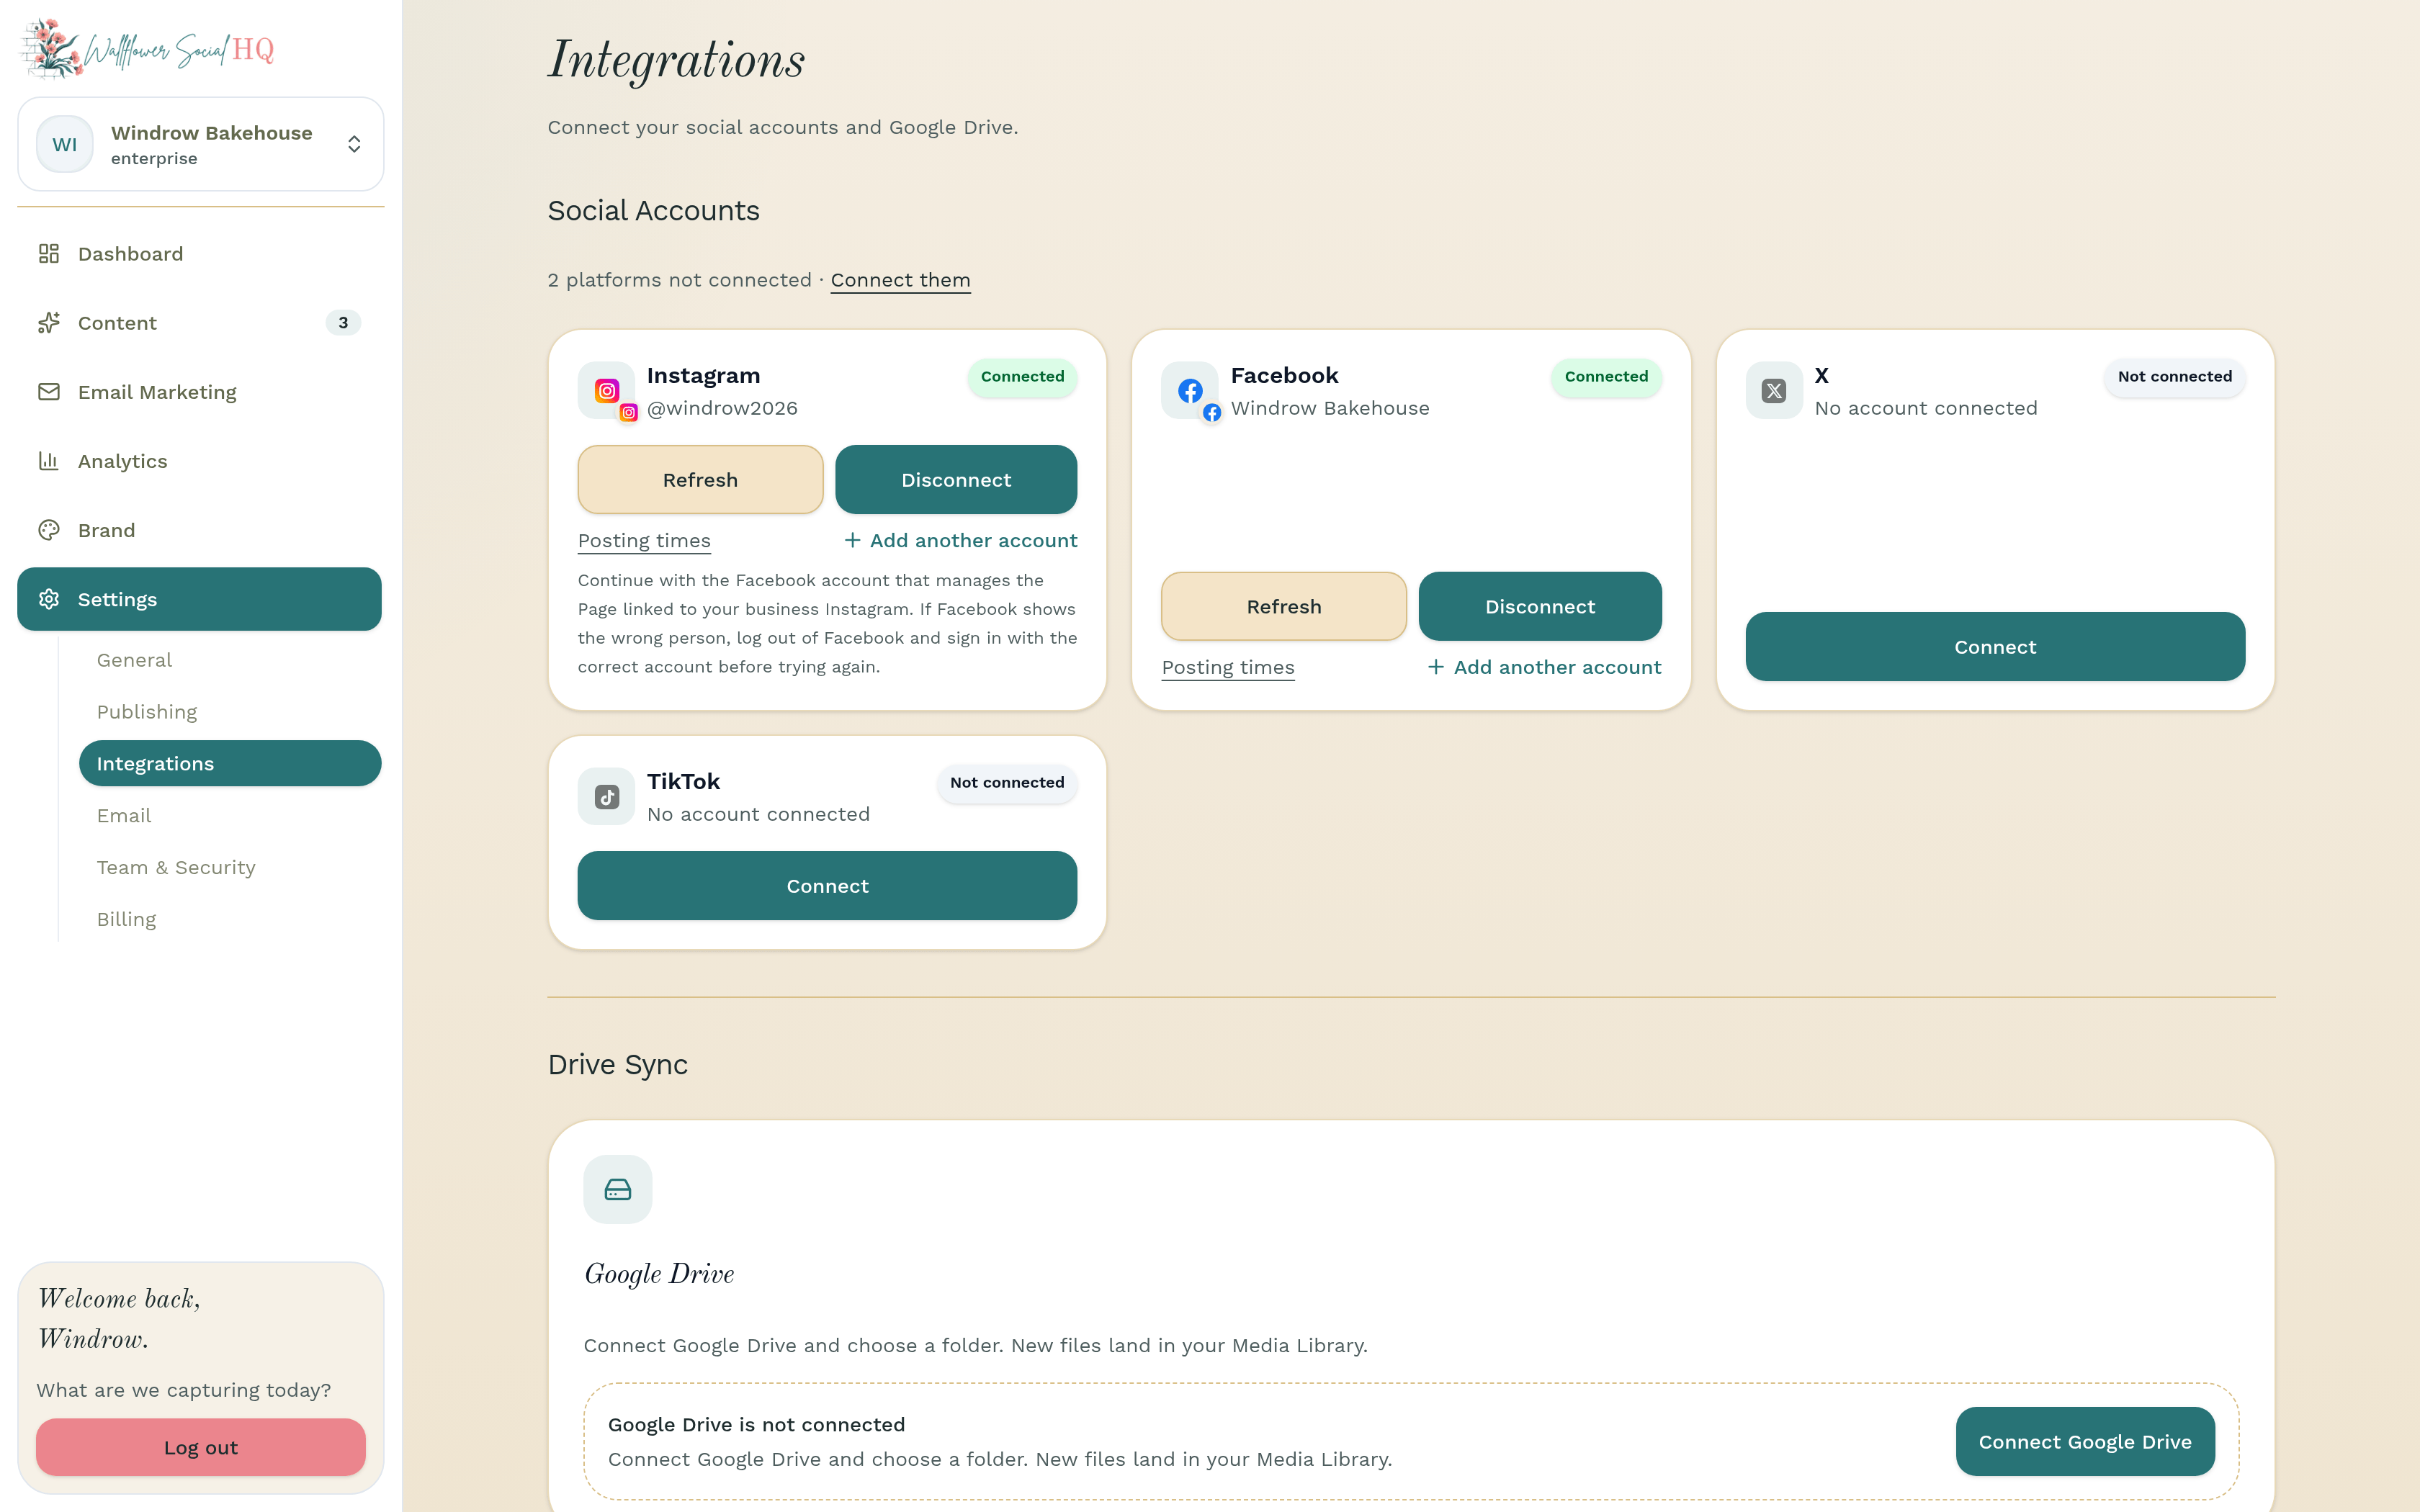2420x1512 pixels.
Task: Click the TikTok platform icon
Action: click(606, 797)
